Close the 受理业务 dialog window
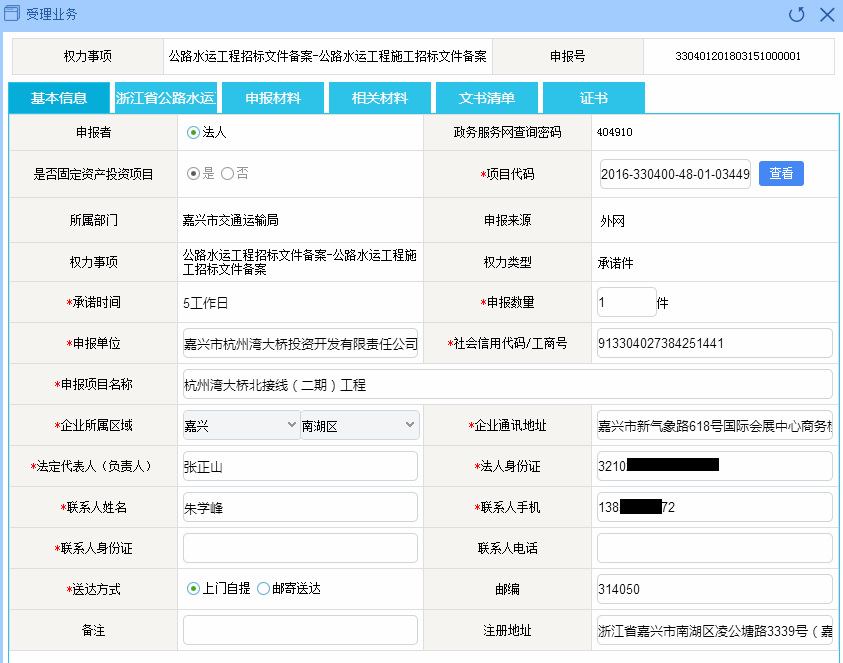The width and height of the screenshot is (843, 663). [826, 14]
